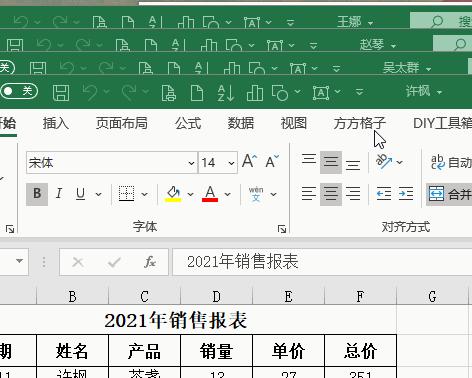Click the Text Box icon in 许枫 window

pos(321,93)
